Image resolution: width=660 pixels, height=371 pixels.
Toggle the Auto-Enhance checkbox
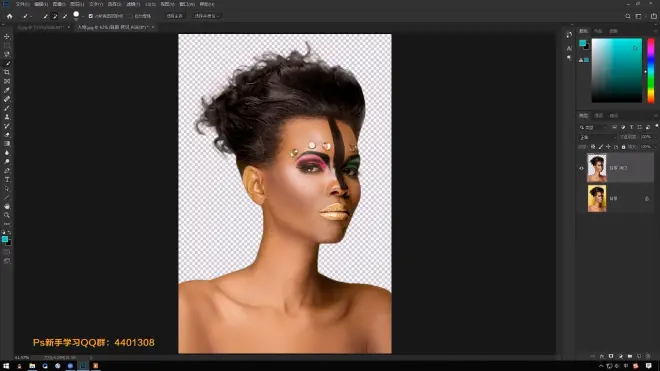pos(130,16)
